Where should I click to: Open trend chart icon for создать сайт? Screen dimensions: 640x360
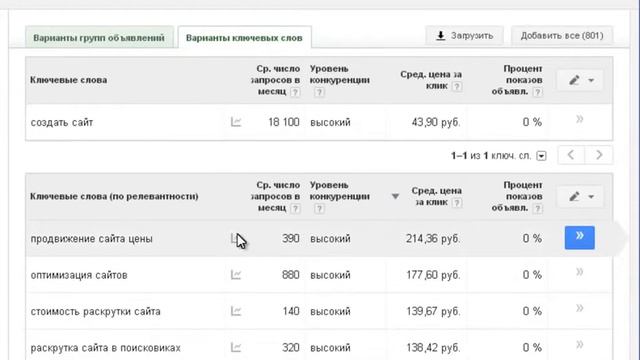(x=236, y=122)
